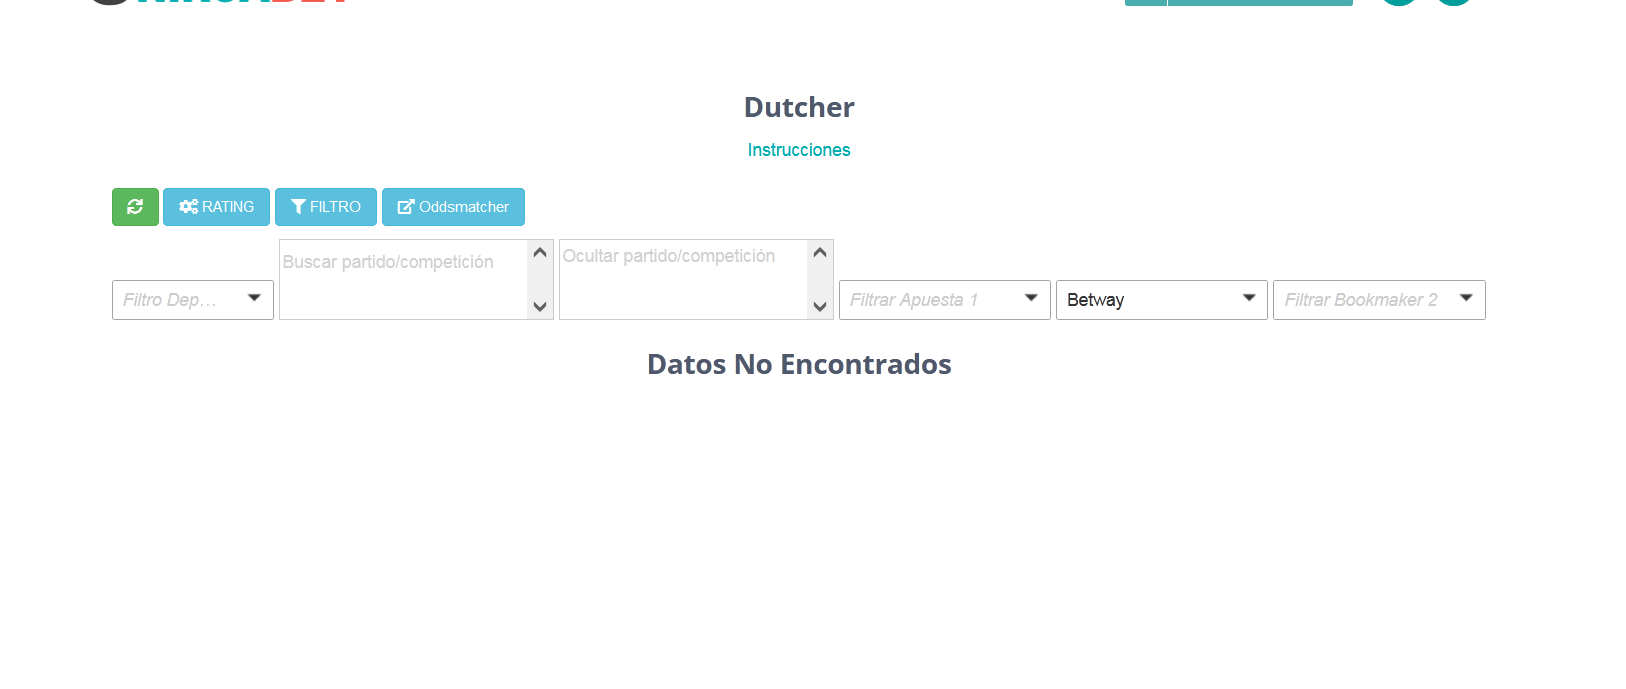Click down arrow in Buscar partido scrollbar
Image resolution: width=1626 pixels, height=689 pixels.
pos(540,307)
